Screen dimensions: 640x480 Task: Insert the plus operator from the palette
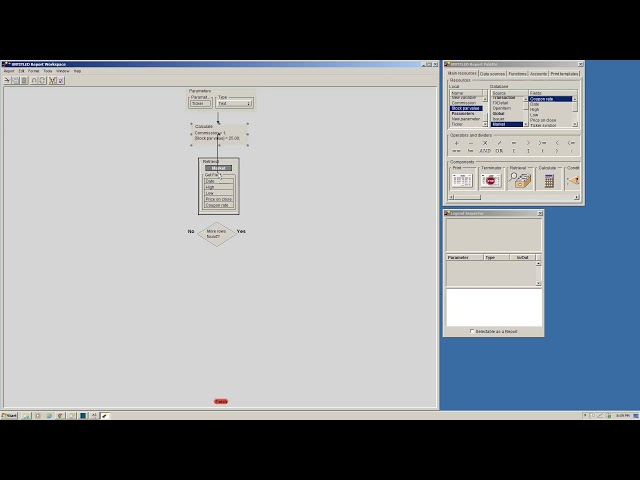tap(456, 143)
